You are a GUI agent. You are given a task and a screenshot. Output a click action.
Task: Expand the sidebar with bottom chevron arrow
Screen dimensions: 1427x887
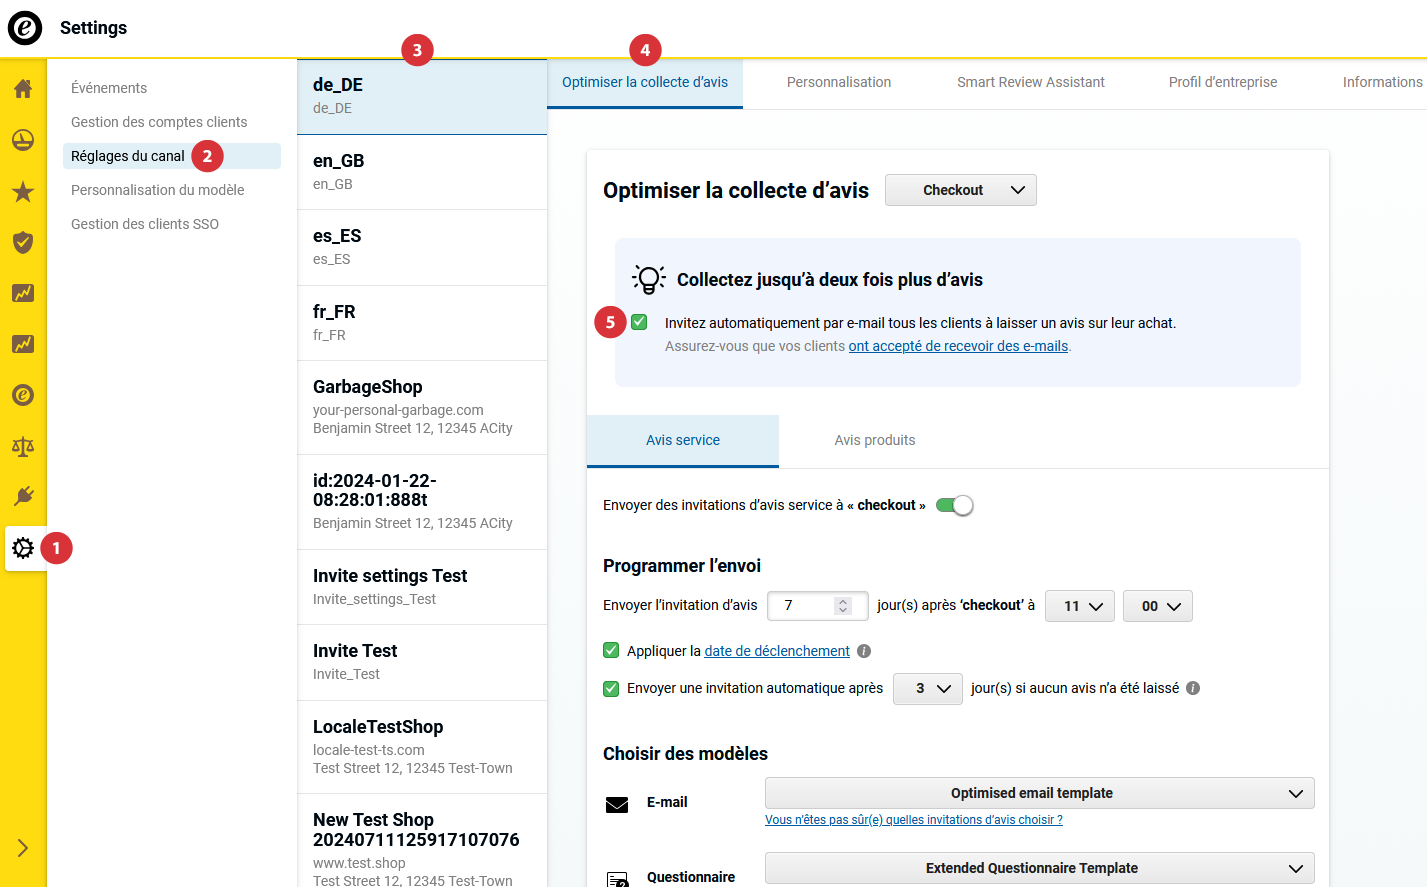[x=23, y=848]
